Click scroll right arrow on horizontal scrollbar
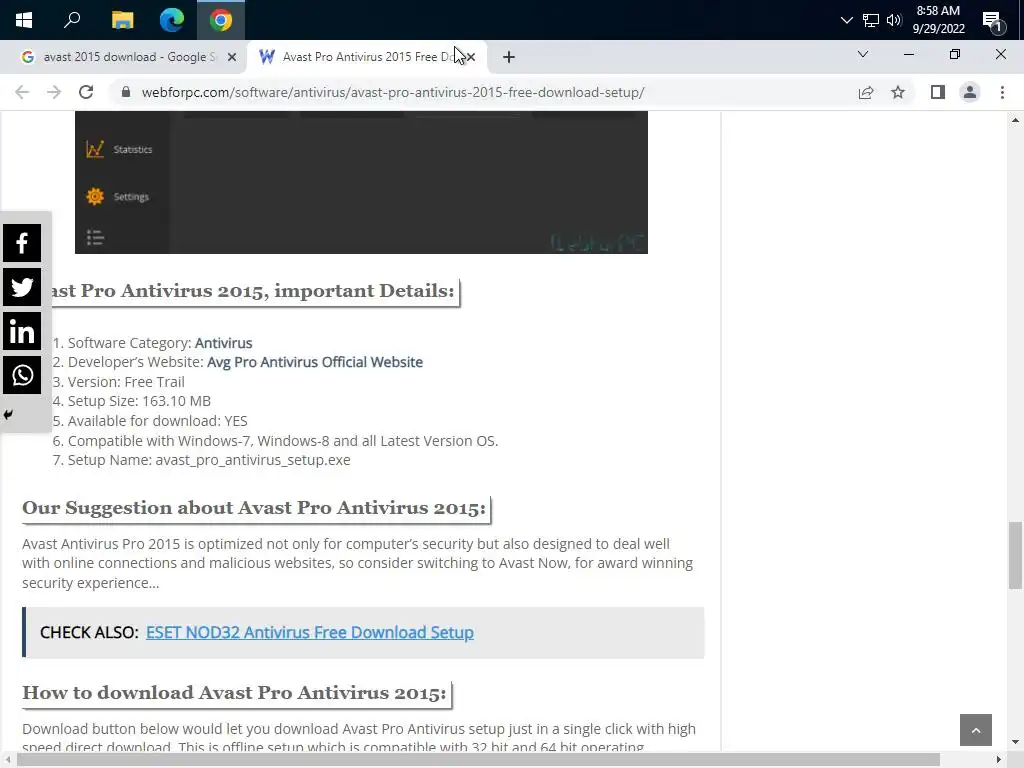This screenshot has width=1024, height=768. (x=999, y=760)
